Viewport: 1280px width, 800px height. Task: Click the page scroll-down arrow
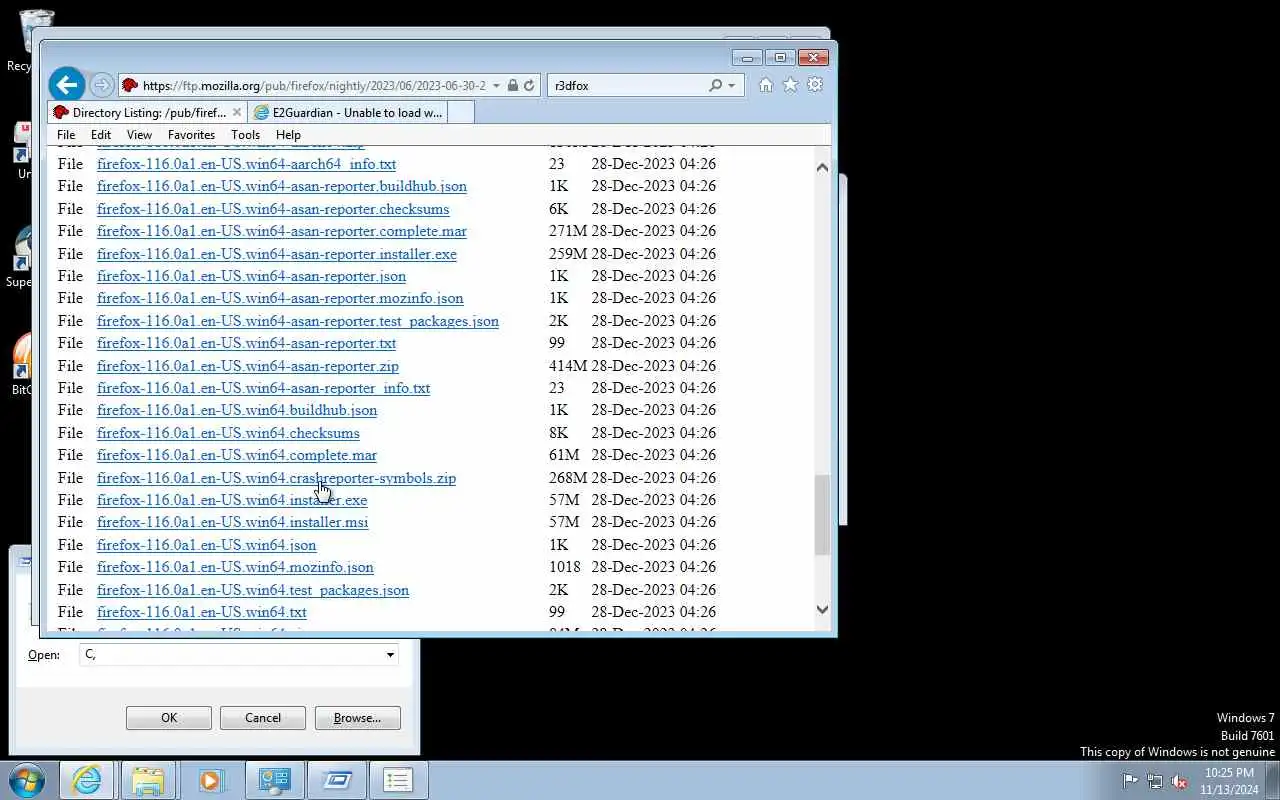pos(822,609)
